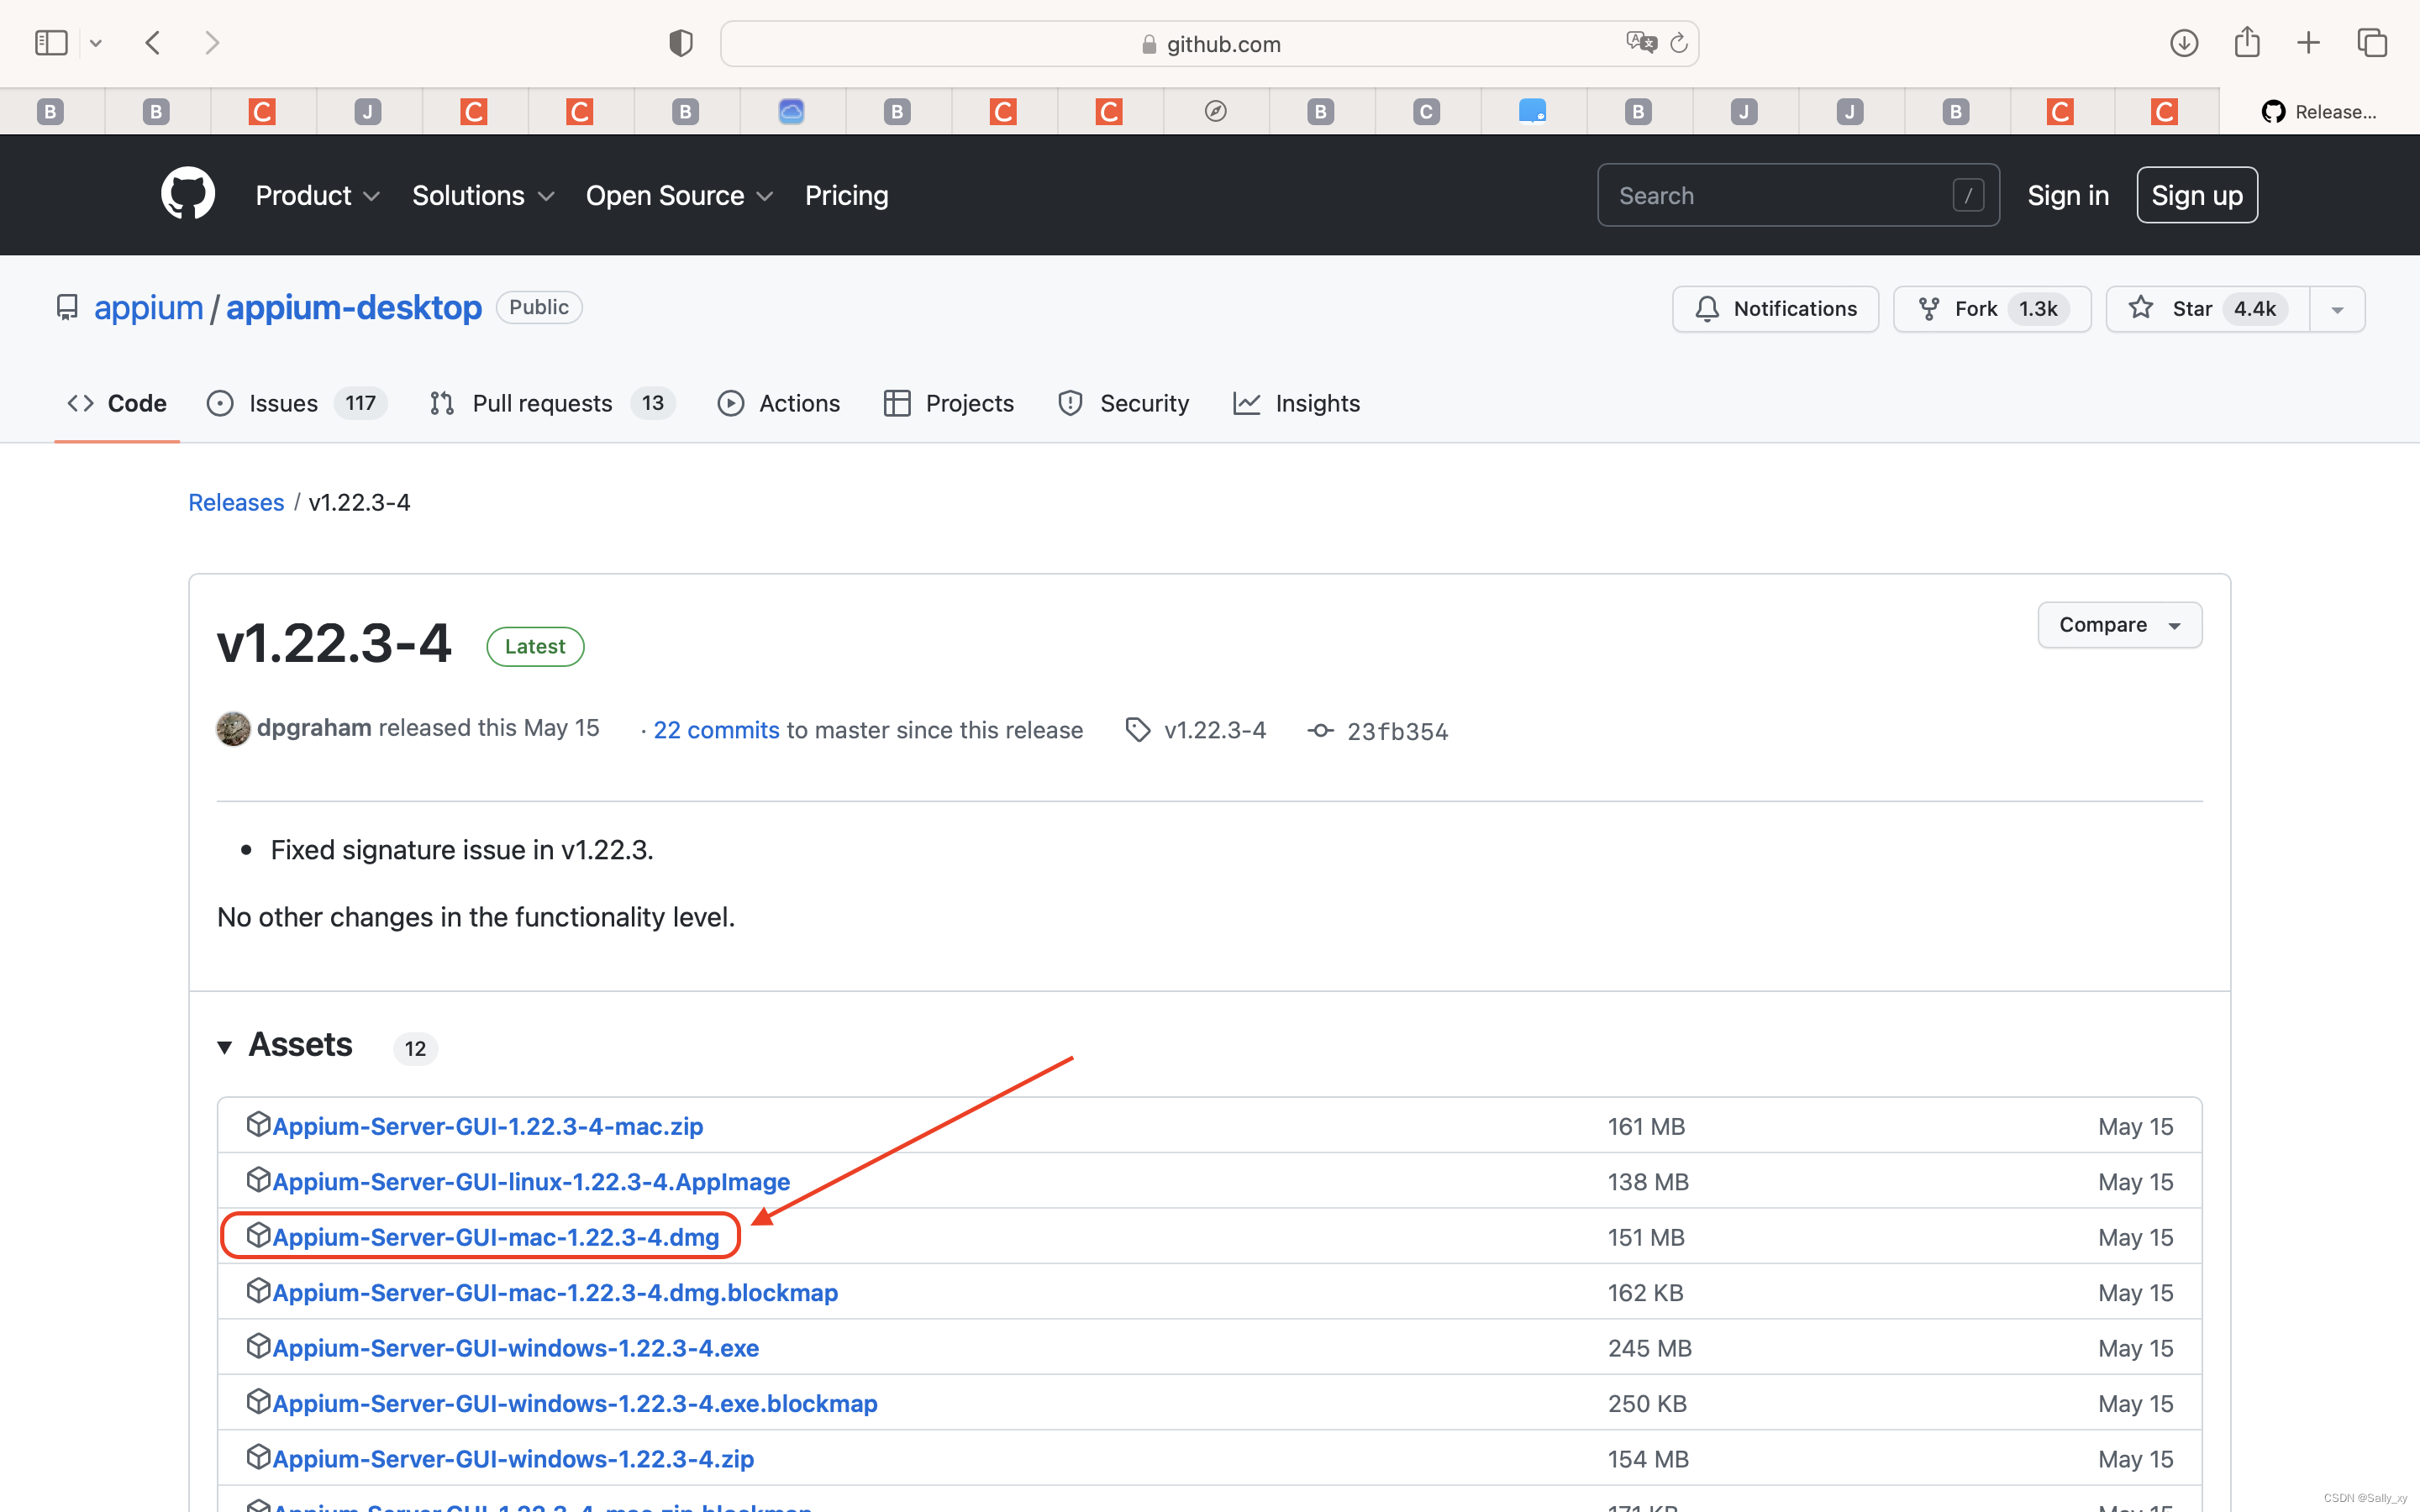Collapse the Assets section triangle
The height and width of the screenshot is (1512, 2420).
(x=224, y=1047)
